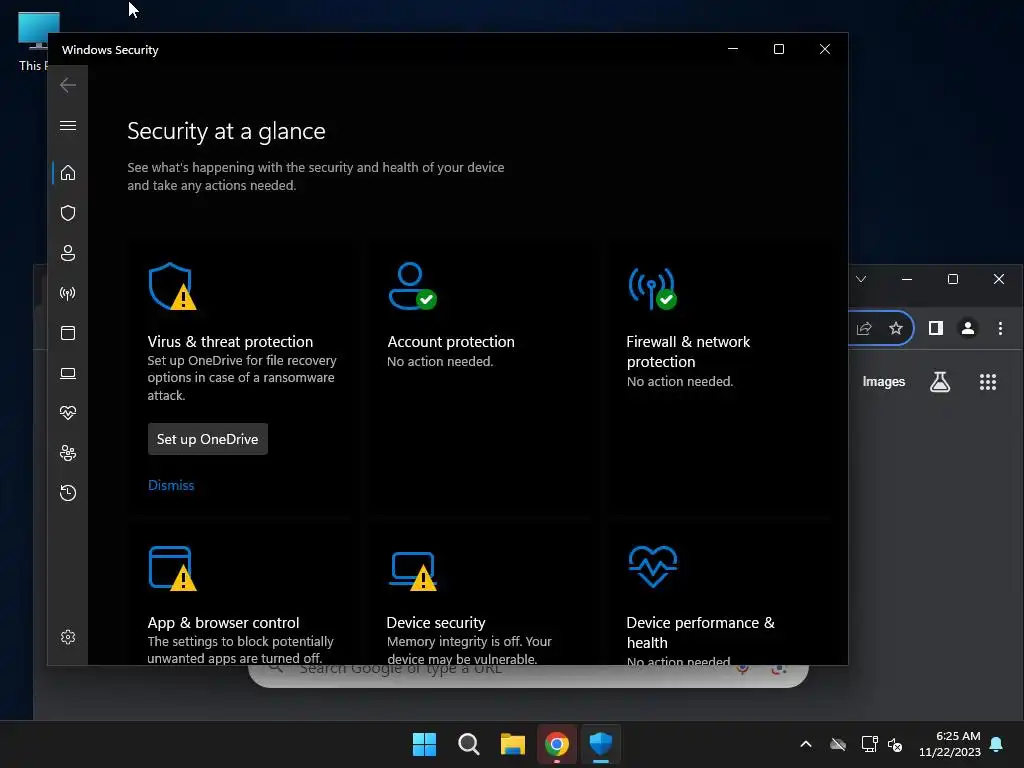Open Search Labs flask icon in Chrome

(940, 381)
